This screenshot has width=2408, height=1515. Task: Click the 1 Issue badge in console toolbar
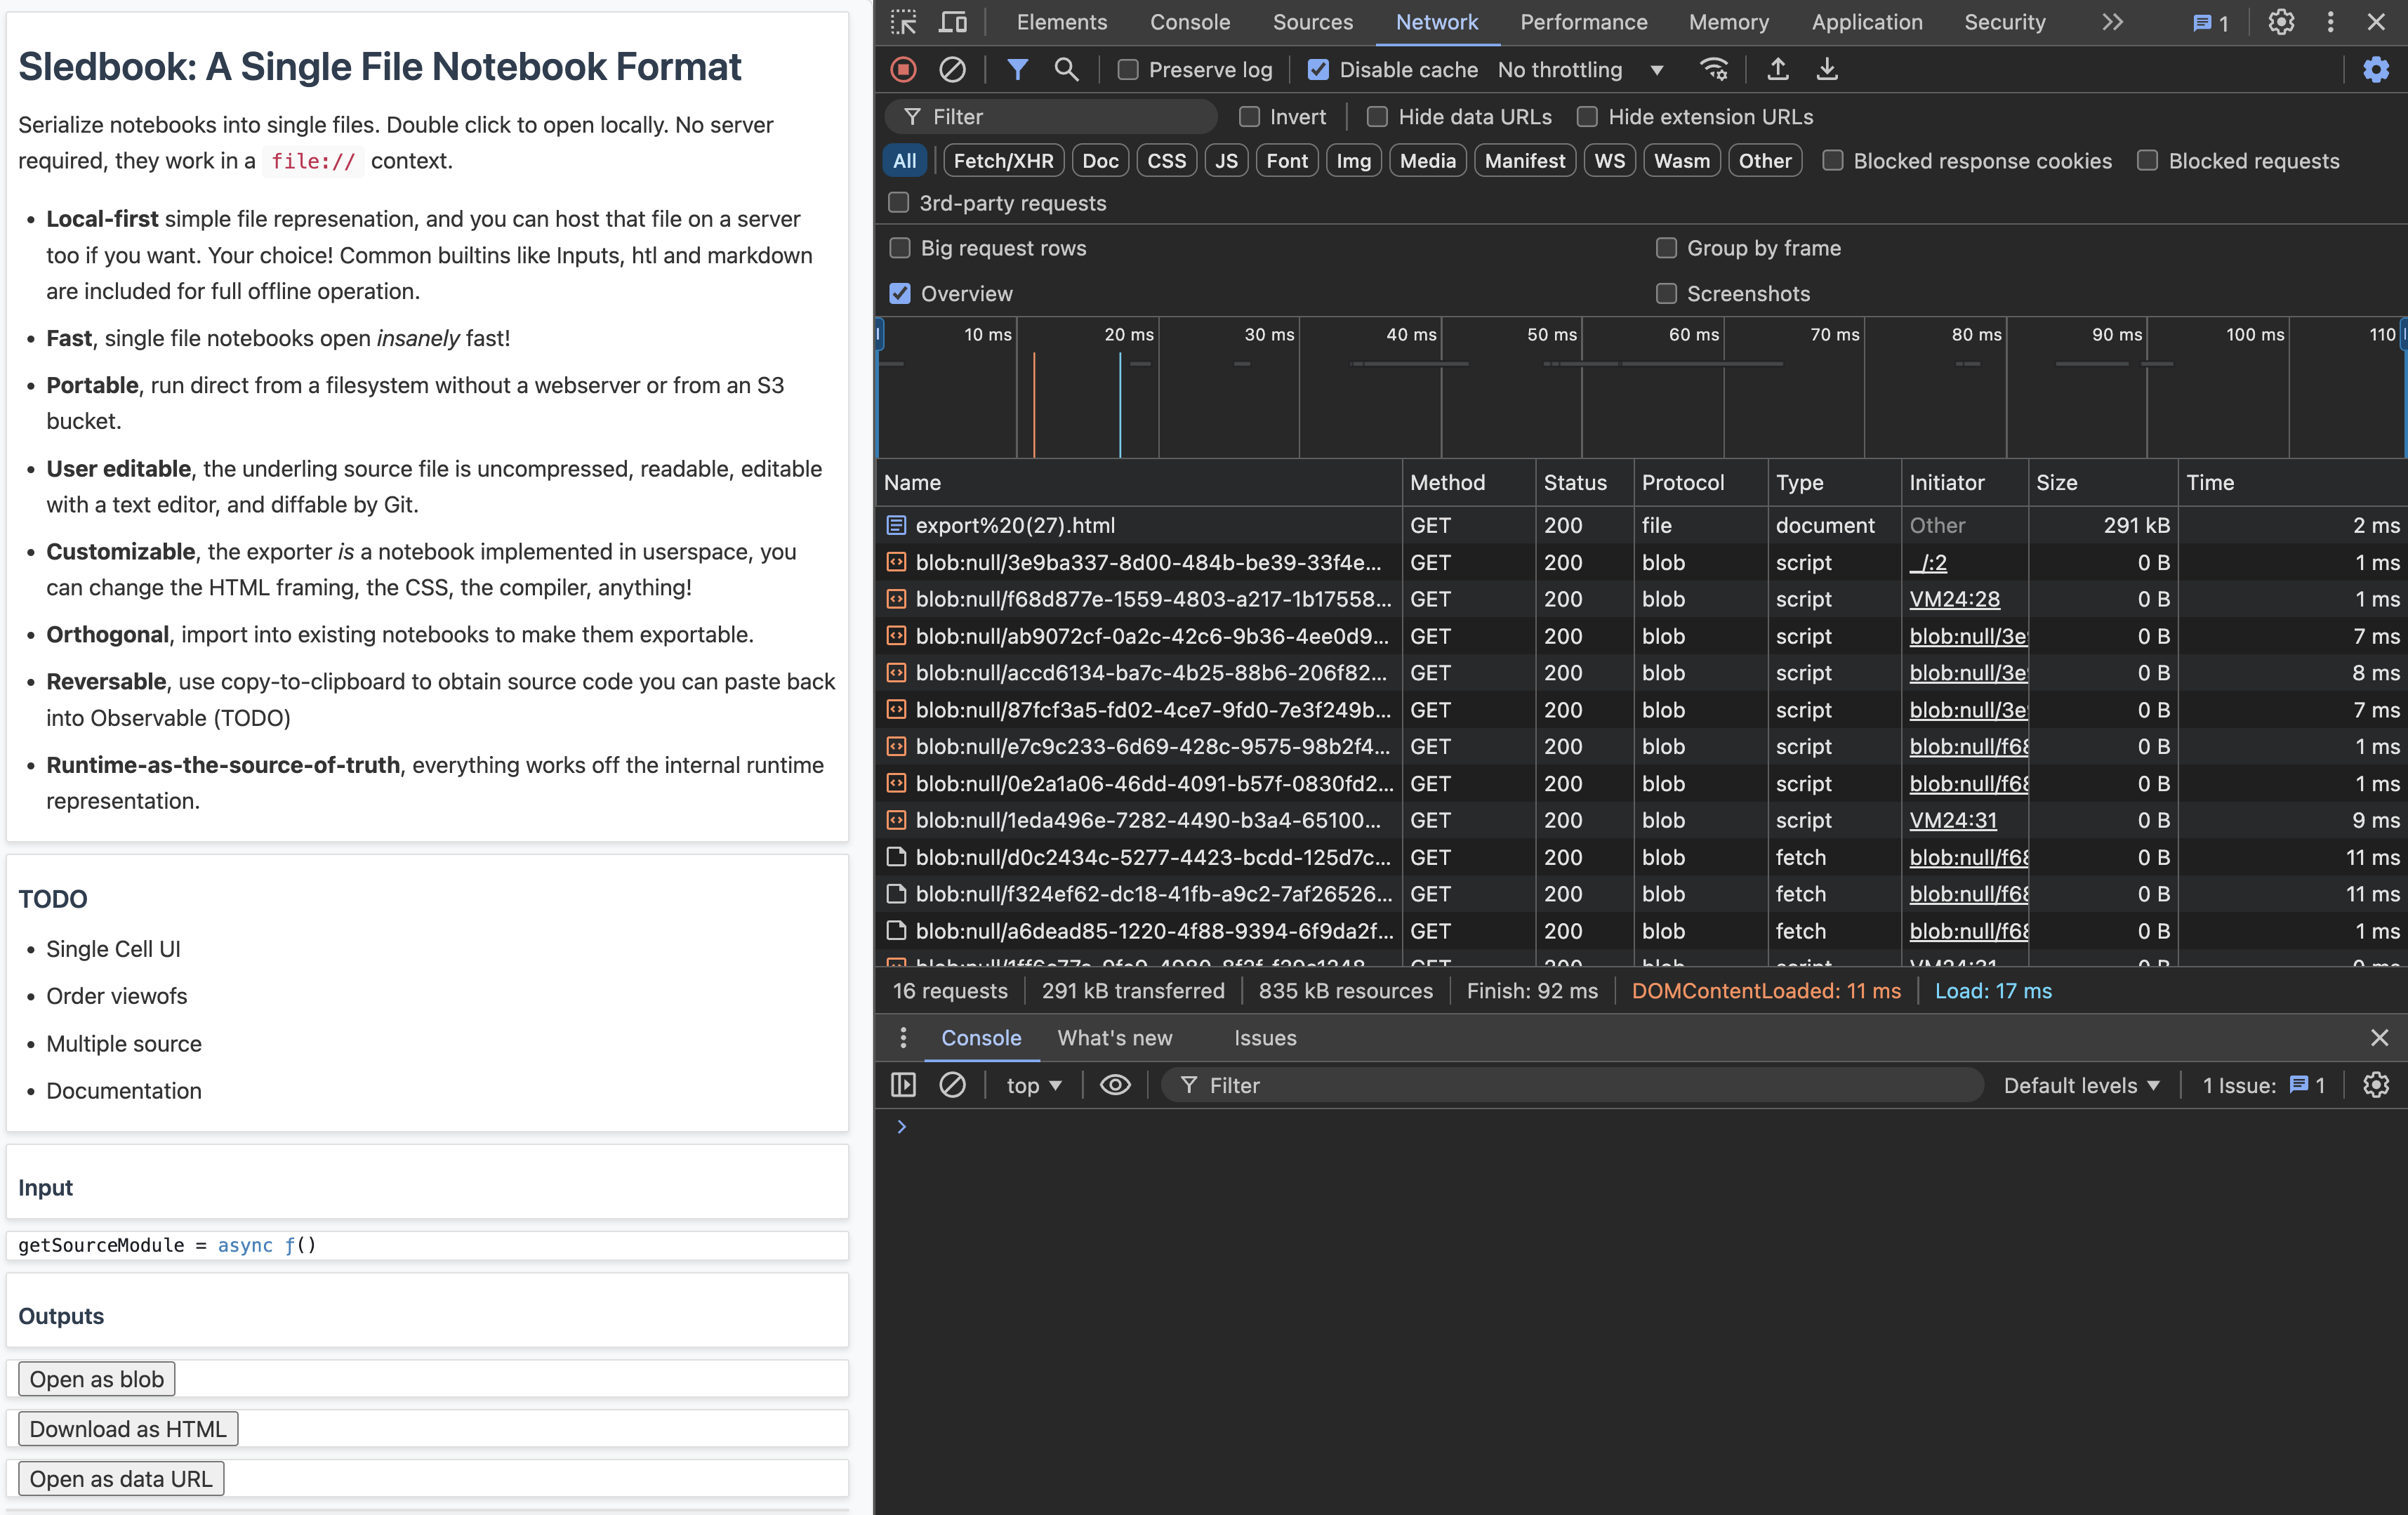2263,1085
